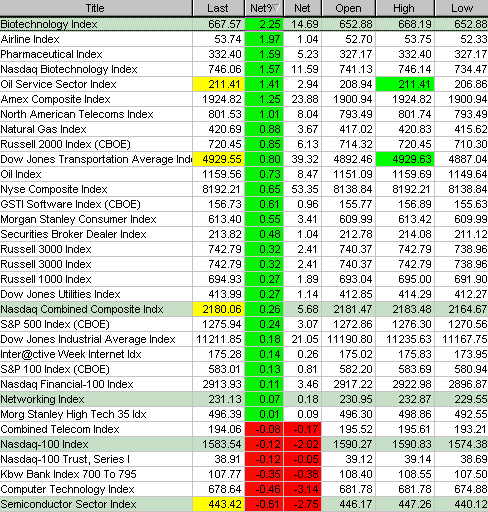Select Kbw Bank Index 700 To 795 row

tap(244, 474)
